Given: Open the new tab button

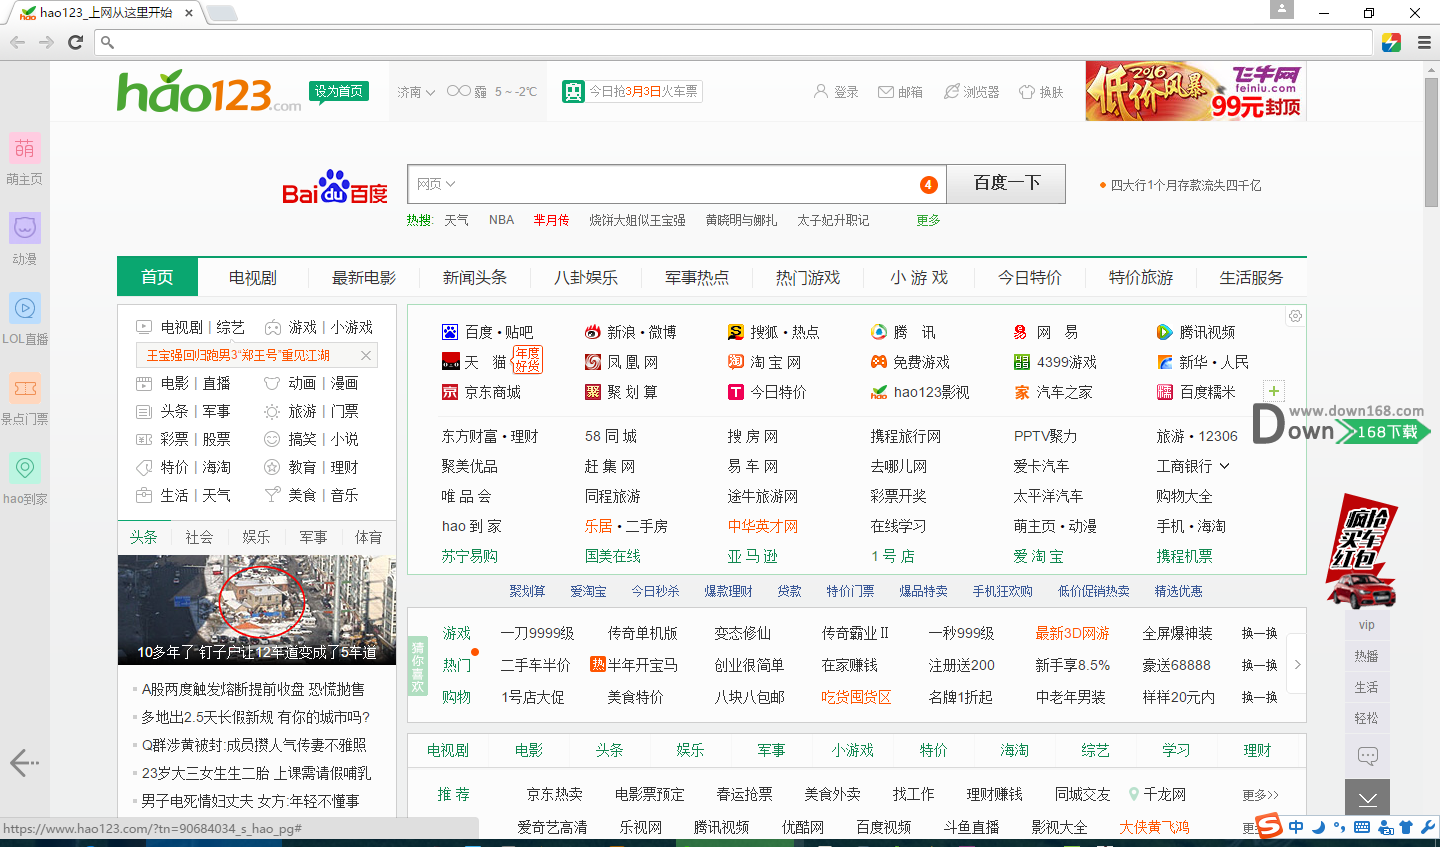Looking at the screenshot, I should [x=221, y=13].
